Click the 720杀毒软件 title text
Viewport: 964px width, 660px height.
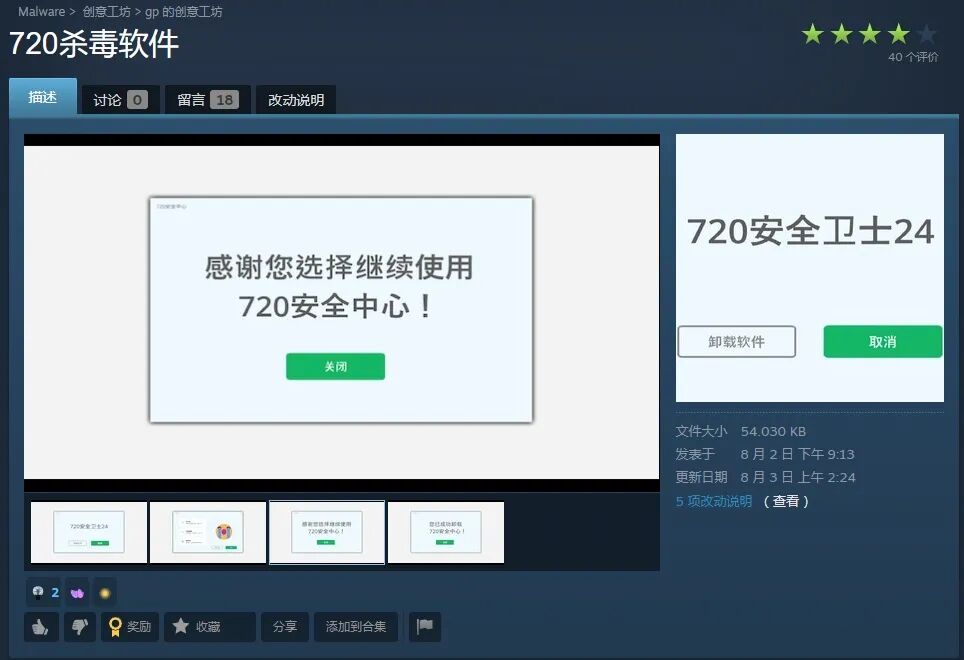click(94, 44)
